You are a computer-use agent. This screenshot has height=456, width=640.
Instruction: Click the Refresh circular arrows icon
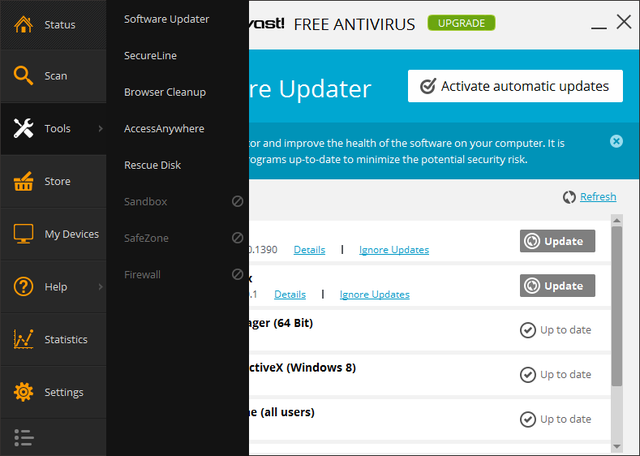coord(569,197)
